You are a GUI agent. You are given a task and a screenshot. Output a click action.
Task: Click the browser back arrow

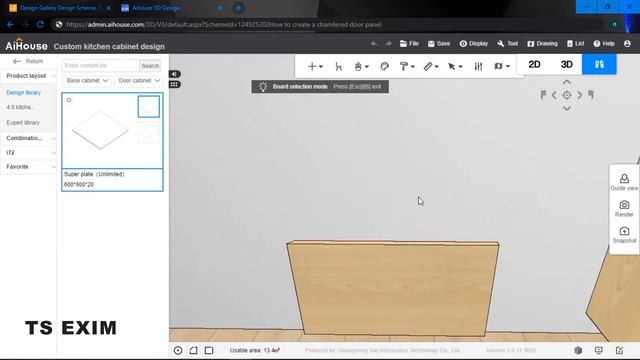coord(10,24)
